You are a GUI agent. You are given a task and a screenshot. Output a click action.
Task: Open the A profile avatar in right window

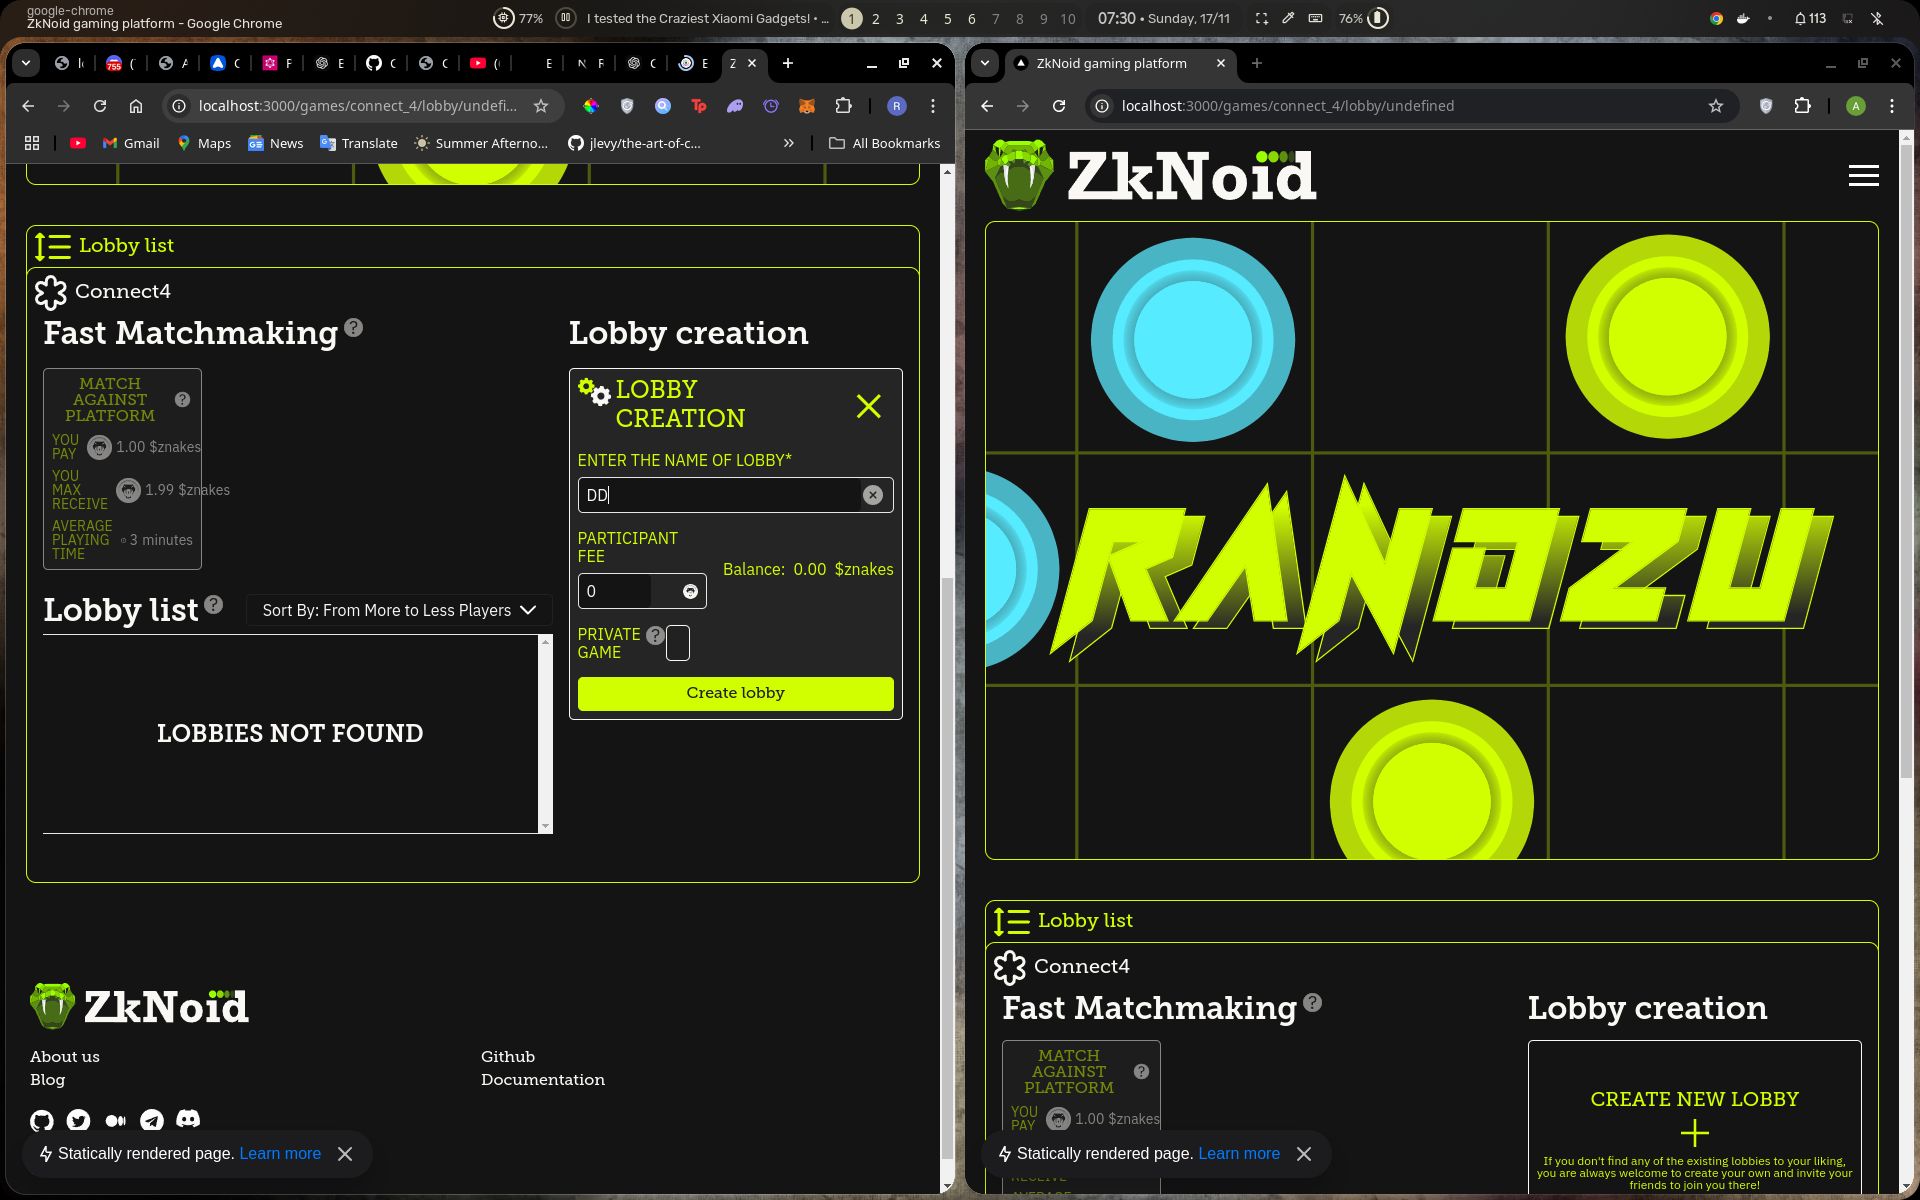(x=1856, y=106)
